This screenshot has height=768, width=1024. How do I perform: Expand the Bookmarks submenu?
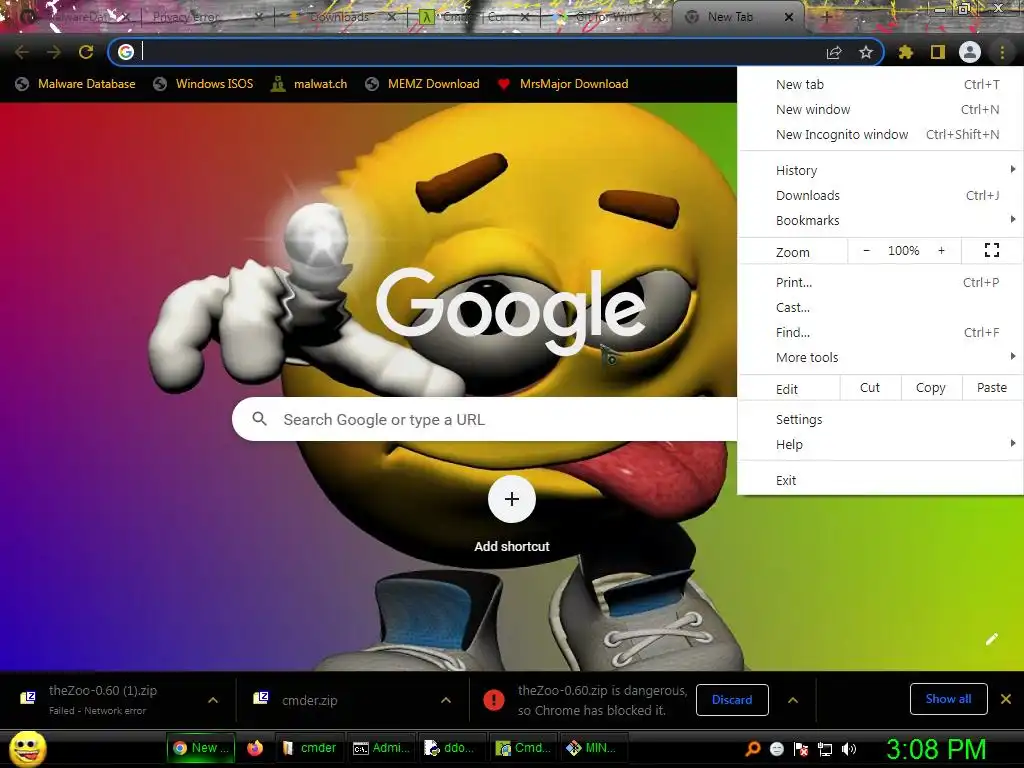coord(881,220)
